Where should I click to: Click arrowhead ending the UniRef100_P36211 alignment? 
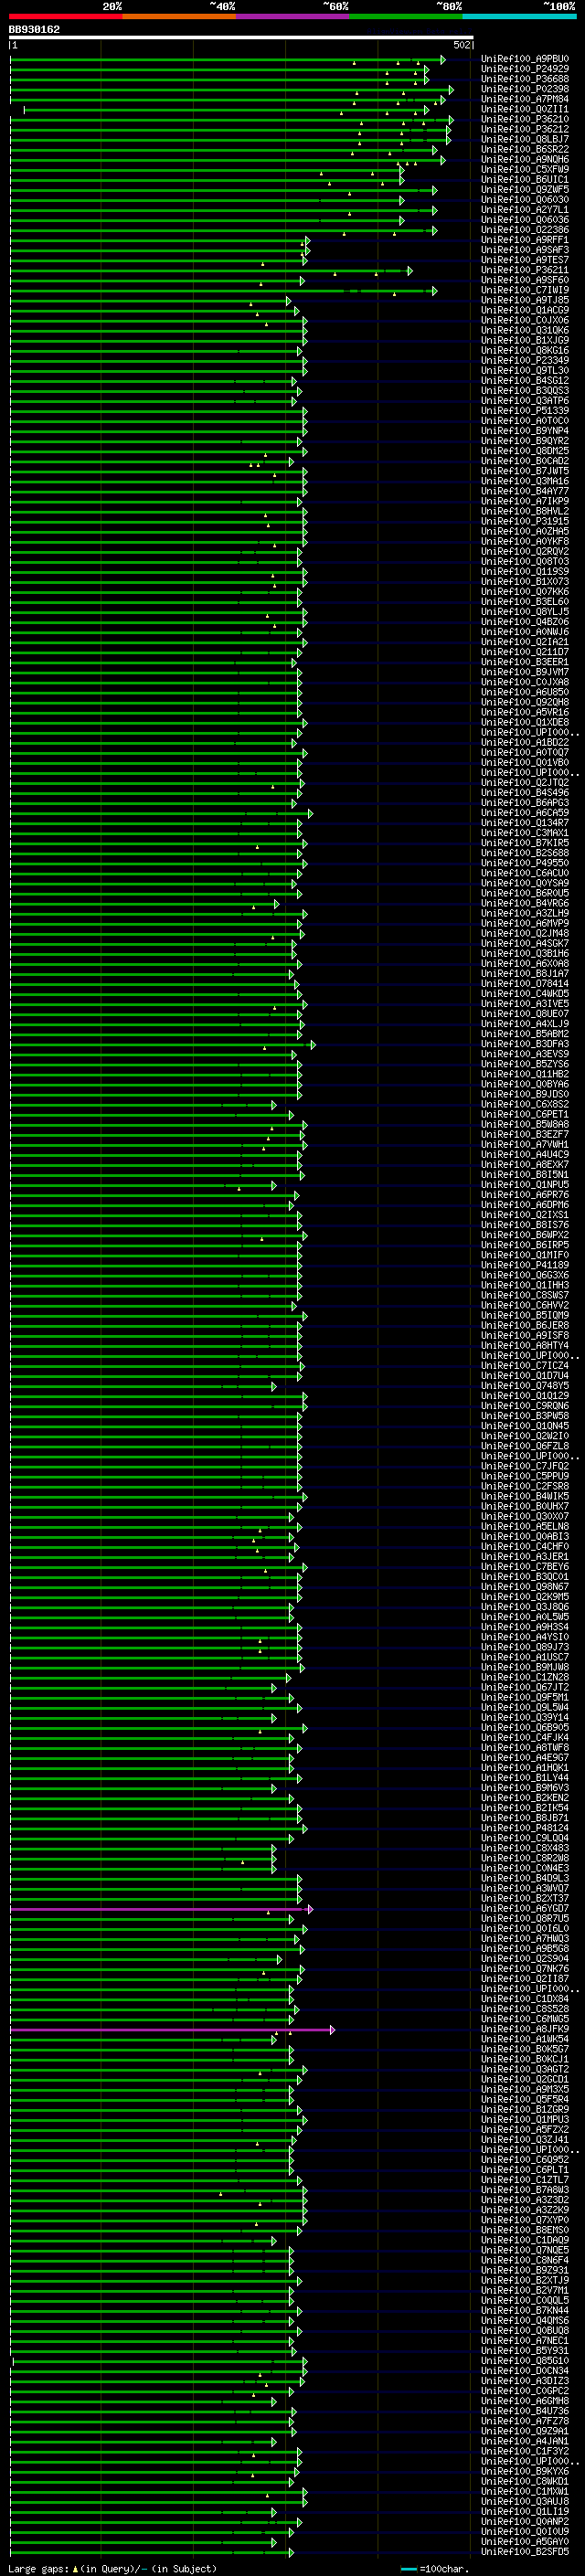click(x=409, y=271)
